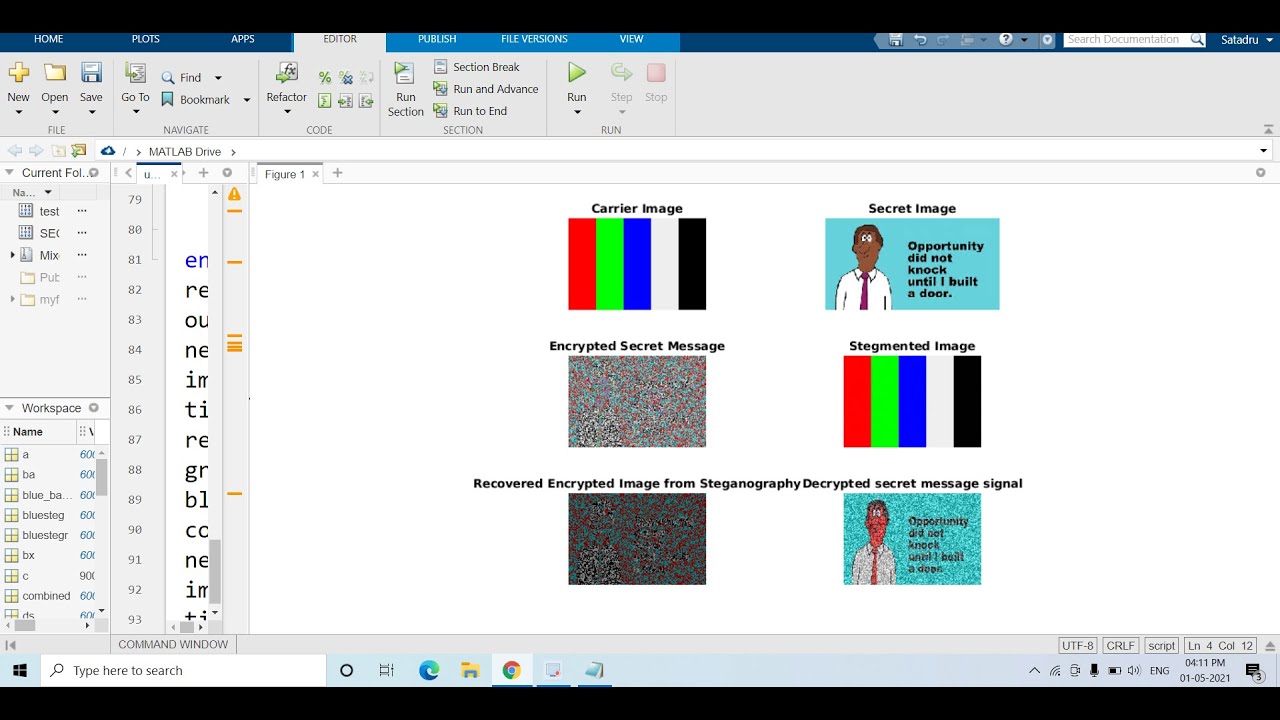Click the Save disk icon in File group
1280x720 pixels.
click(x=91, y=72)
